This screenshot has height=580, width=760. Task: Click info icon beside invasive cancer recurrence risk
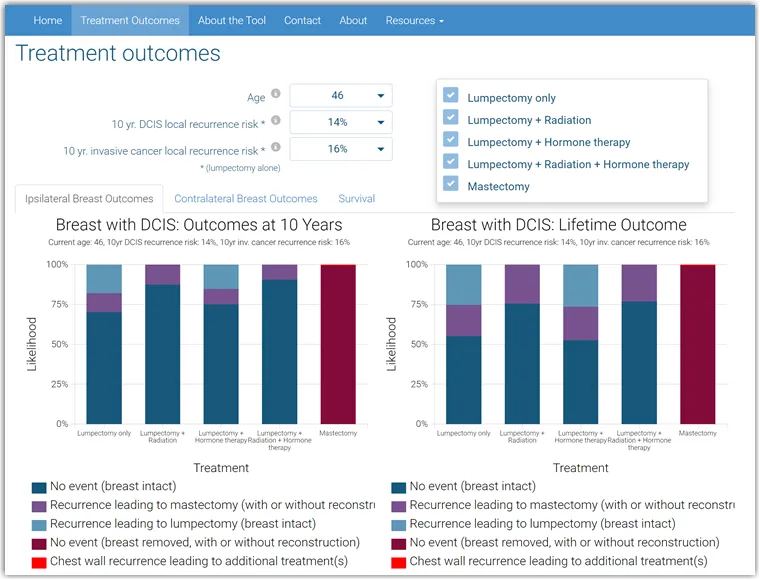point(276,147)
